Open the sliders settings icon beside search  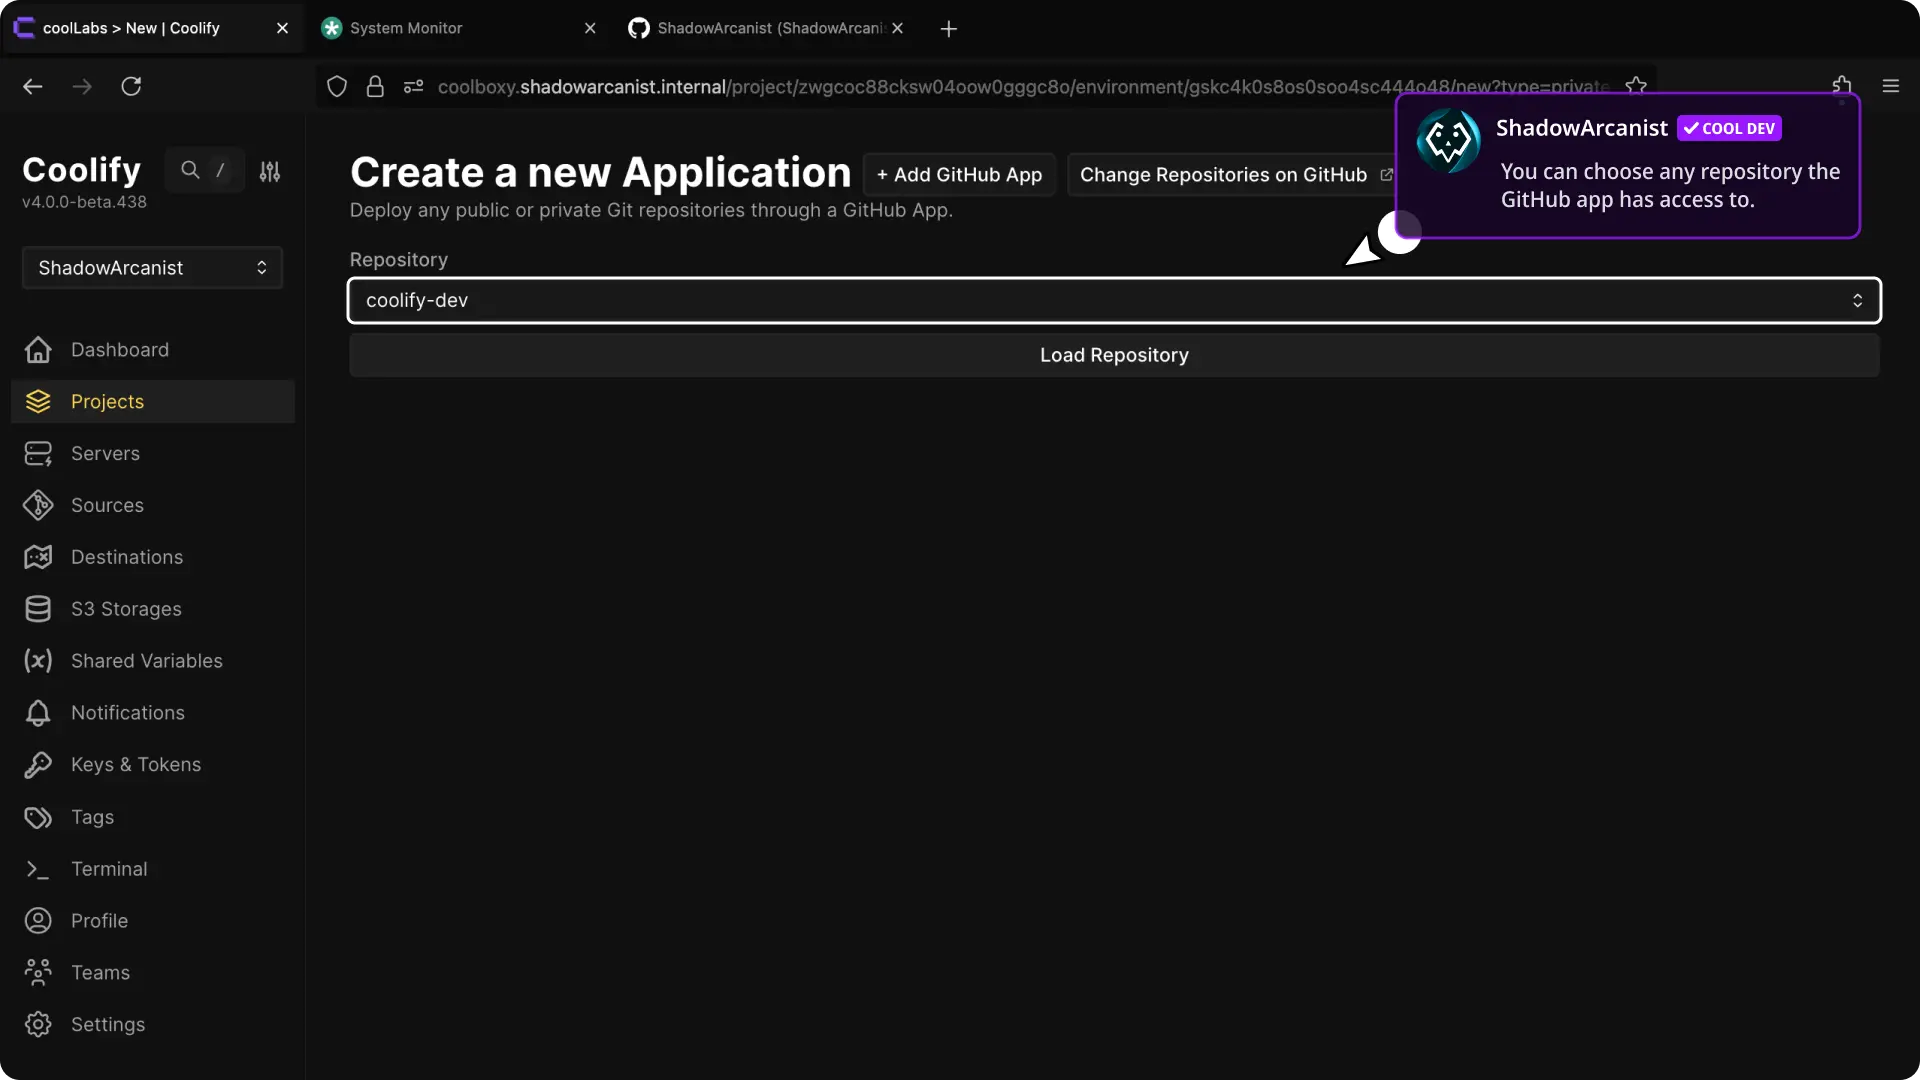[x=270, y=172]
